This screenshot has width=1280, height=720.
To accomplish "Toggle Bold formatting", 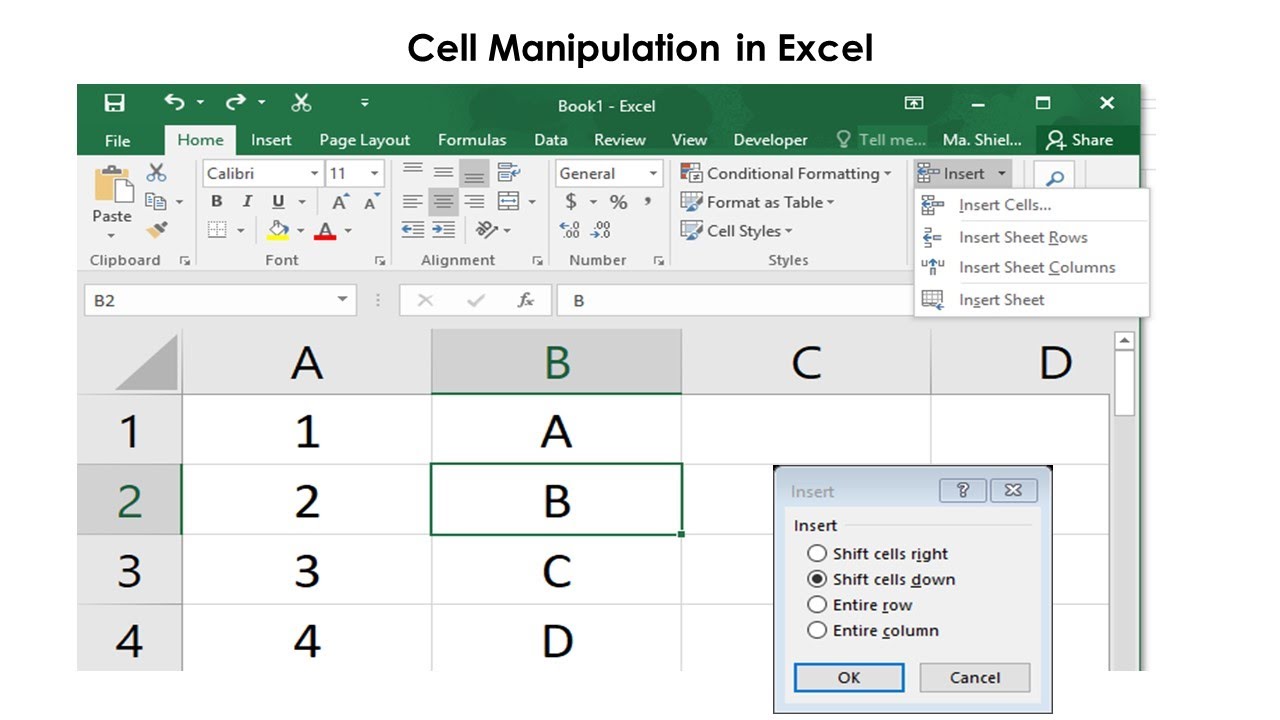I will (217, 202).
